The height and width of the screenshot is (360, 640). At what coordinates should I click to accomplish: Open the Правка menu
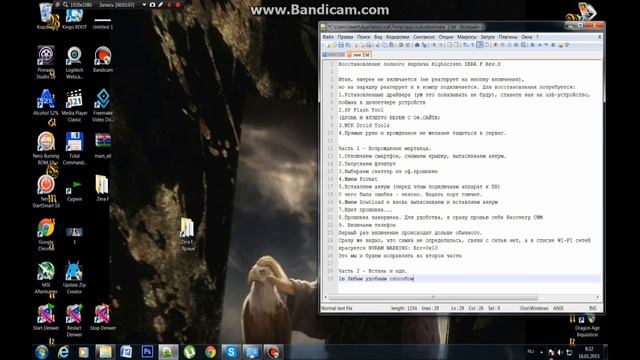pos(345,37)
